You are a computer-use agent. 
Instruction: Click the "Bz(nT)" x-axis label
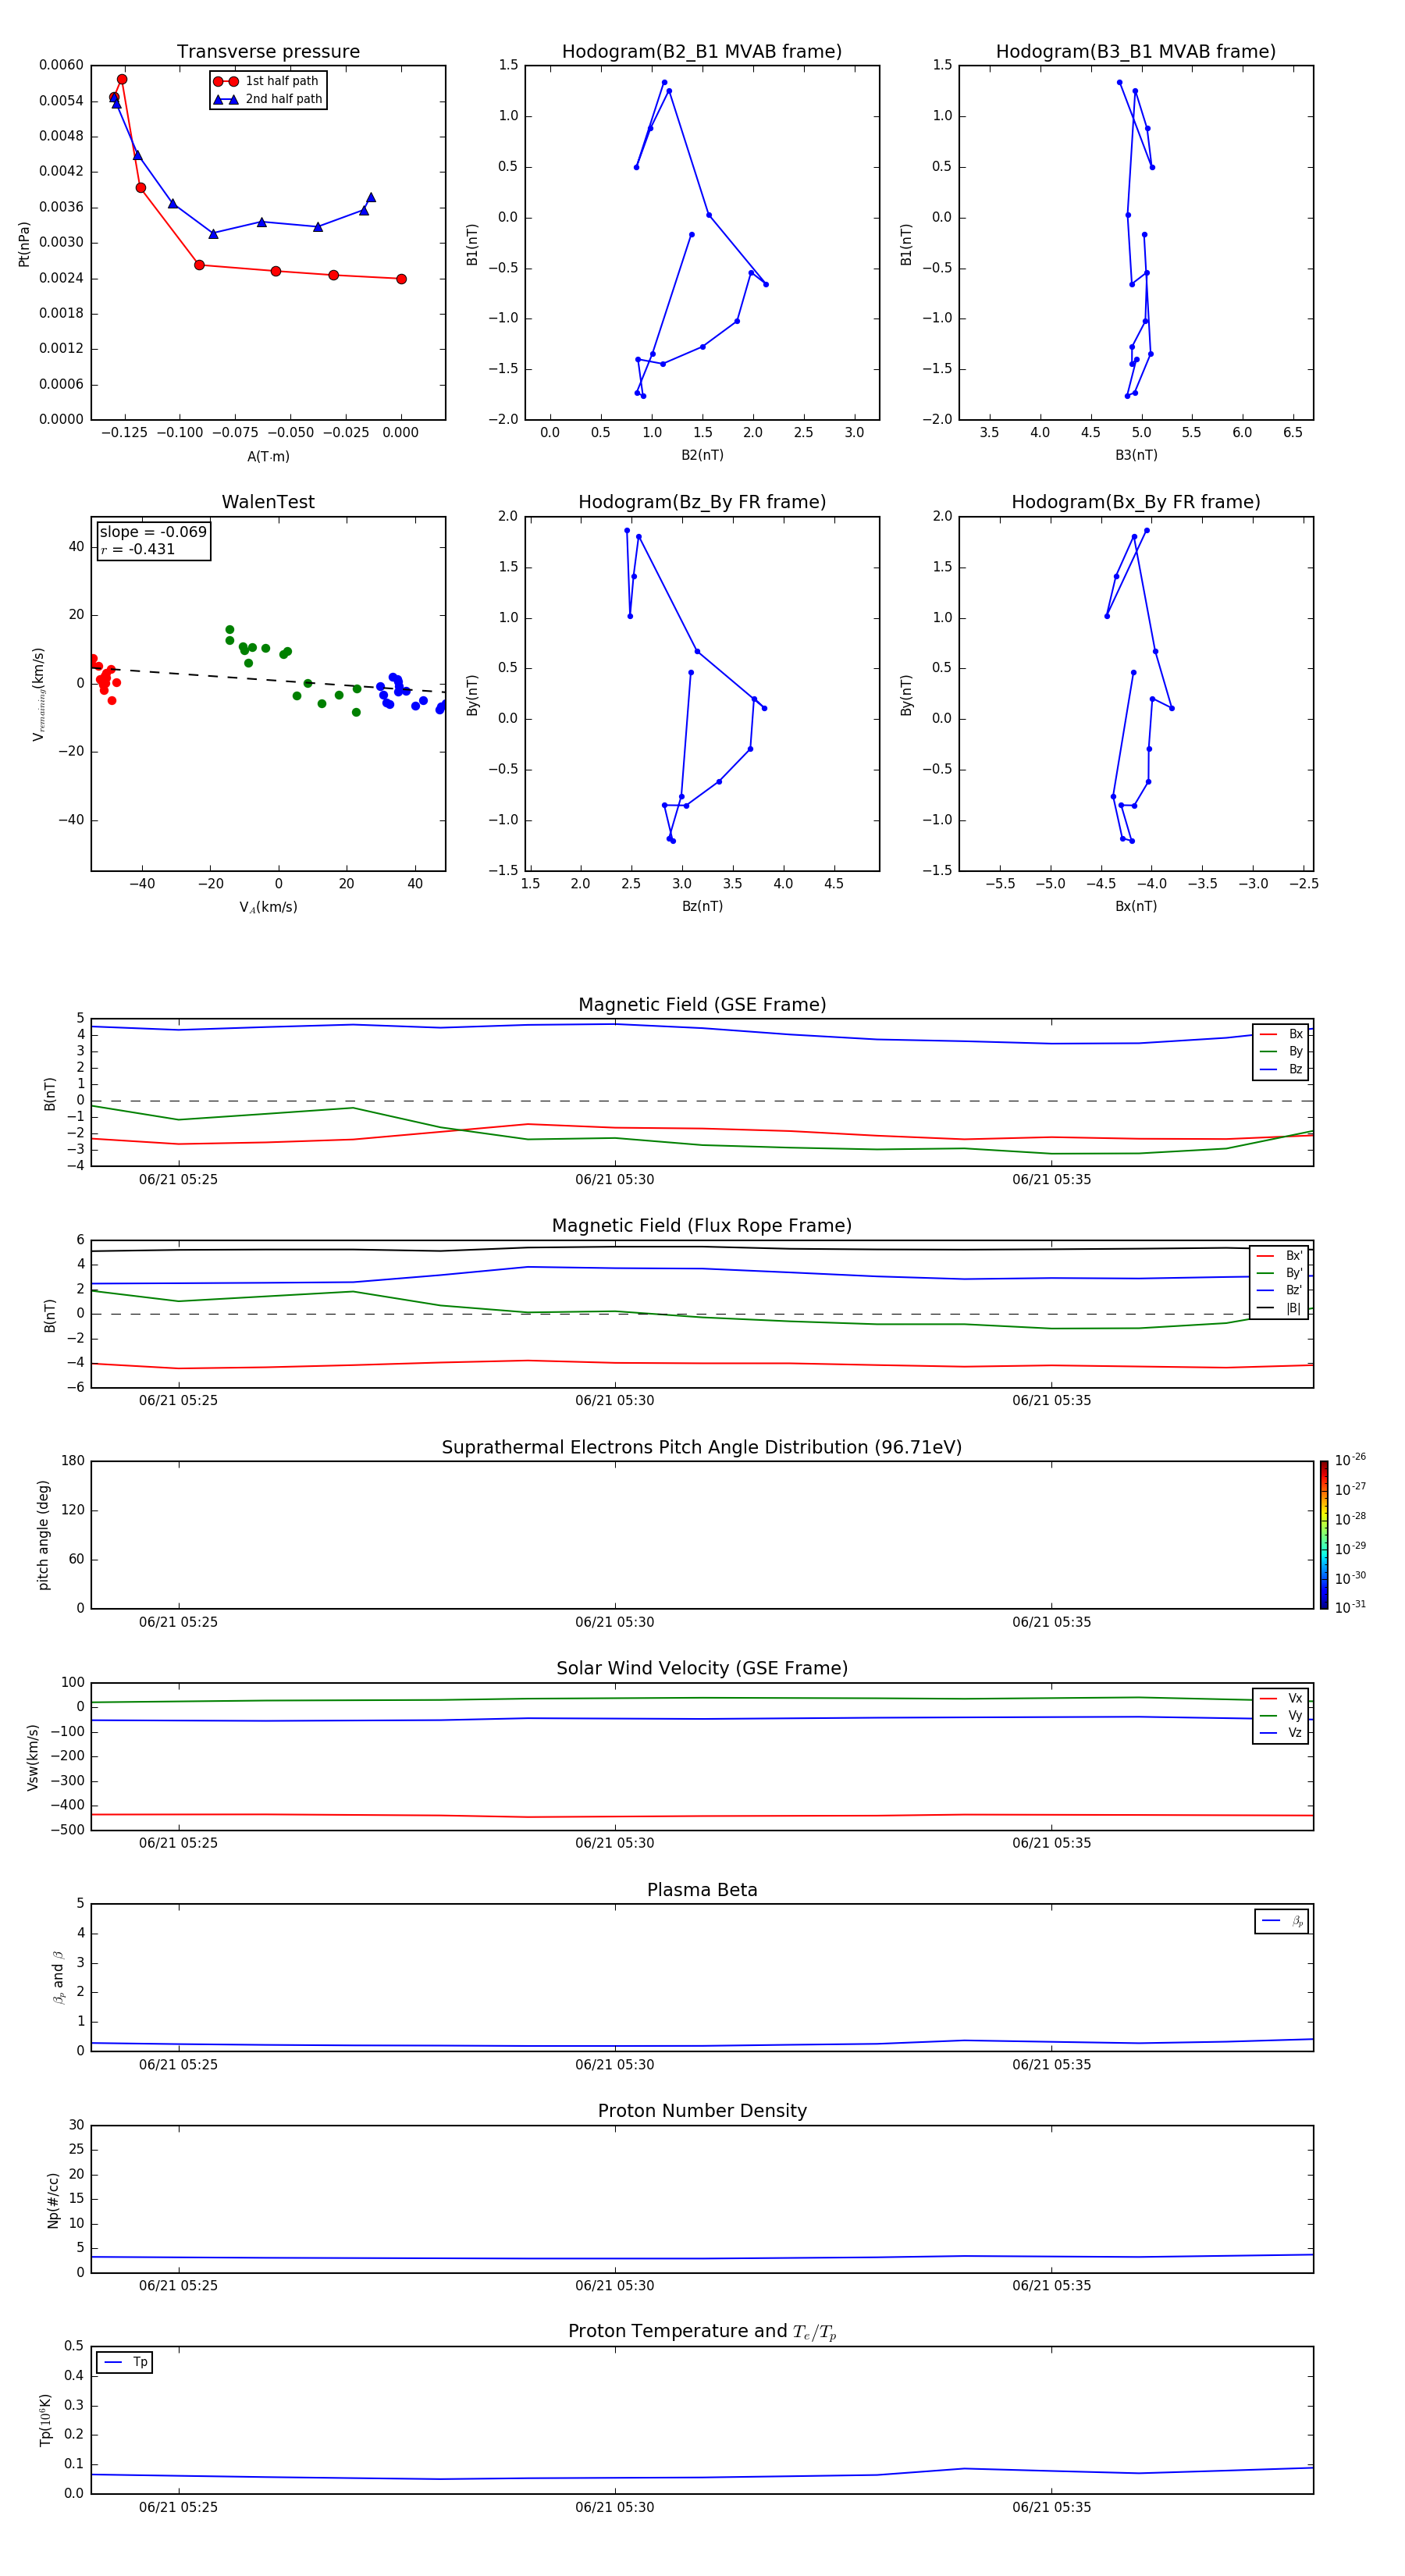click(x=702, y=906)
